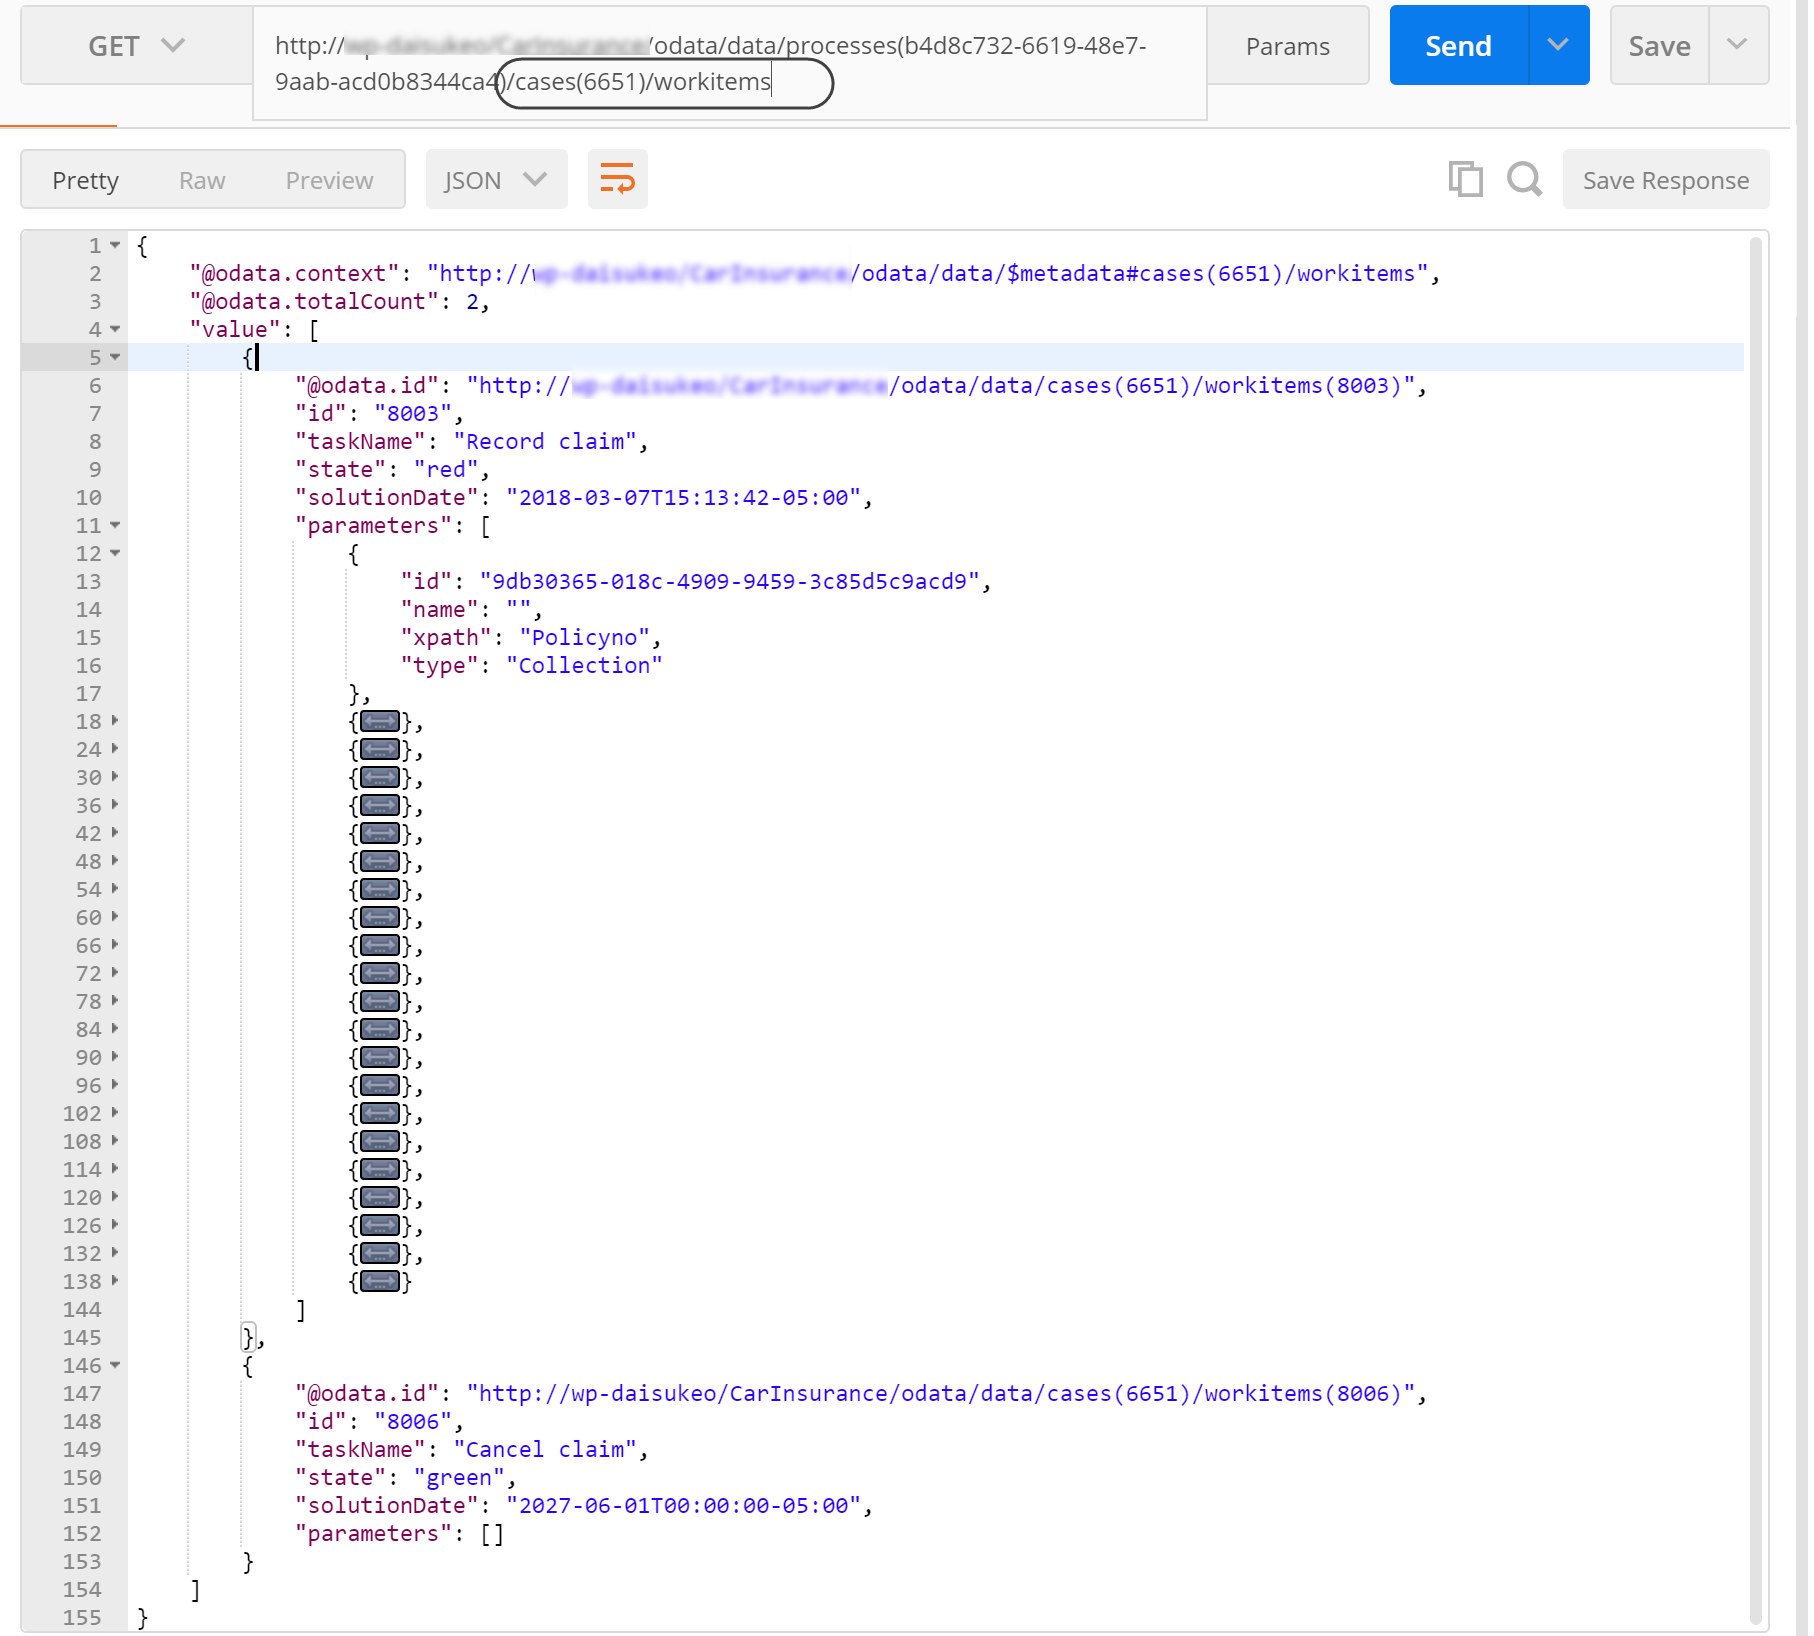Open the Save button dropdown arrow

(x=1738, y=45)
